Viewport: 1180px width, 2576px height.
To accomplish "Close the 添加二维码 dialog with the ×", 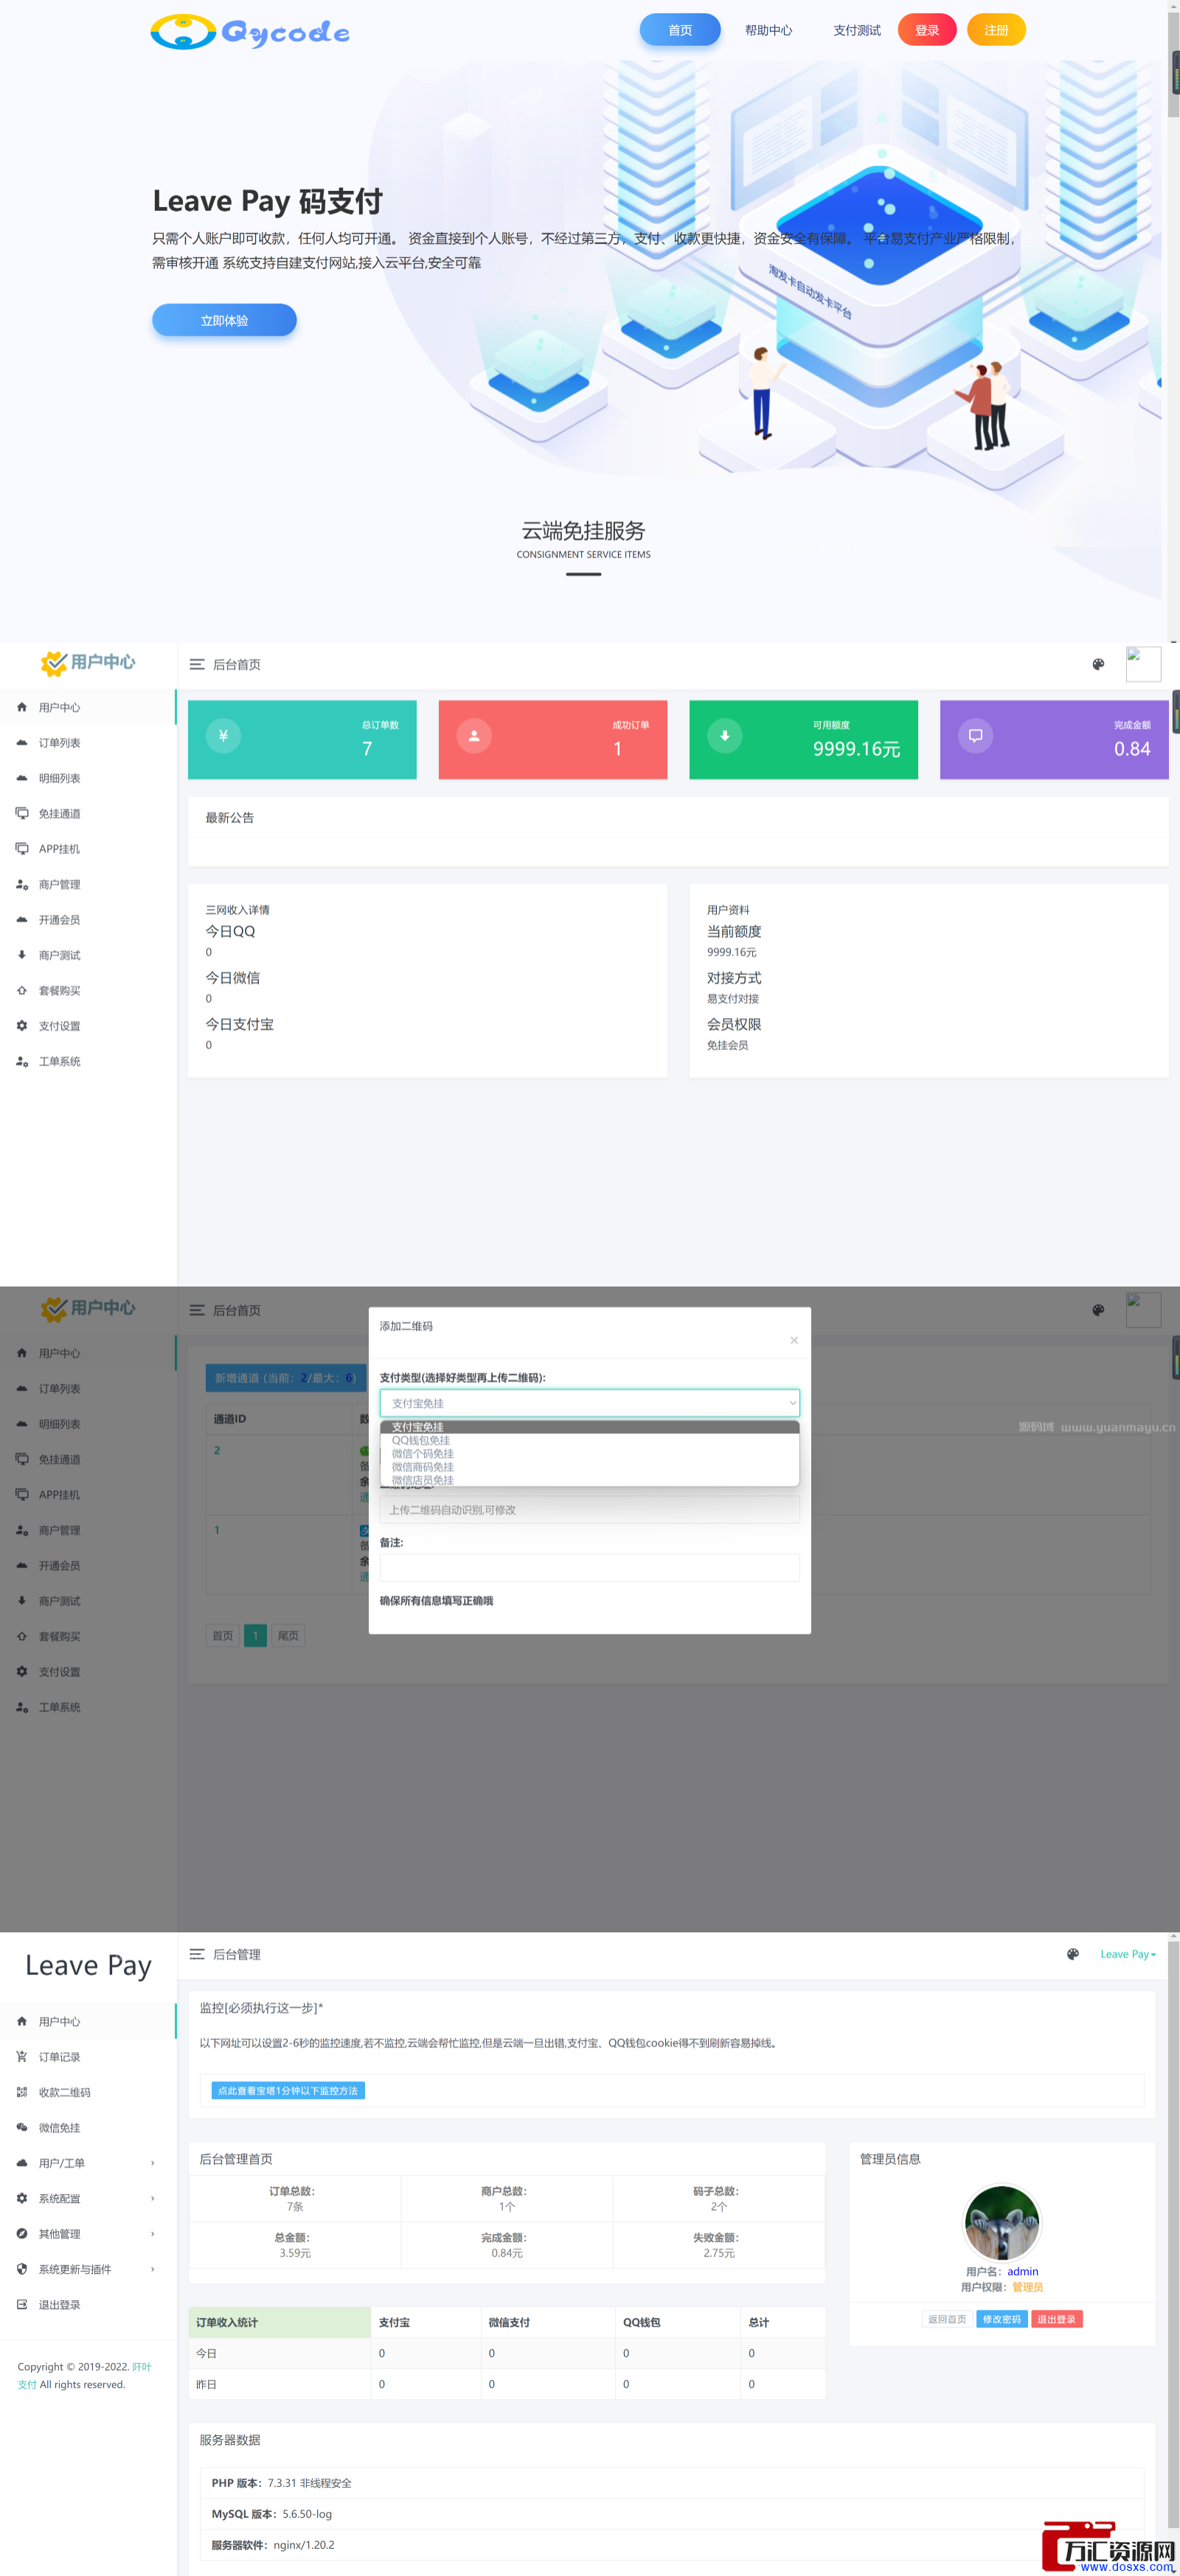I will [x=794, y=1340].
